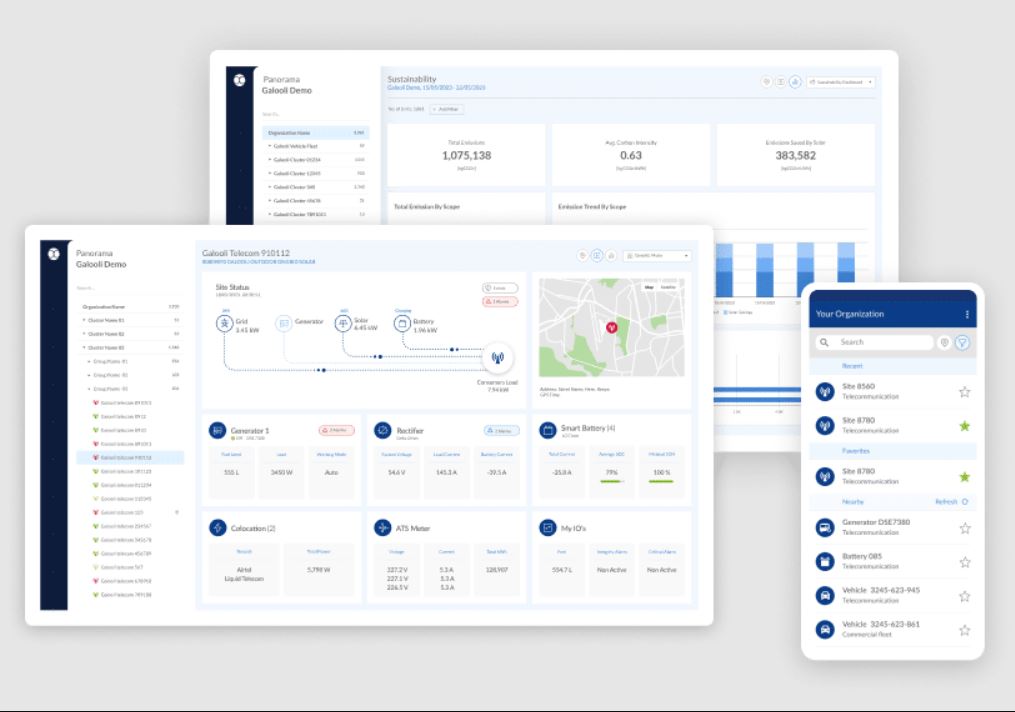Open mobile Your Organization kebab menu
Viewport: 1015px width, 712px height.
click(967, 314)
